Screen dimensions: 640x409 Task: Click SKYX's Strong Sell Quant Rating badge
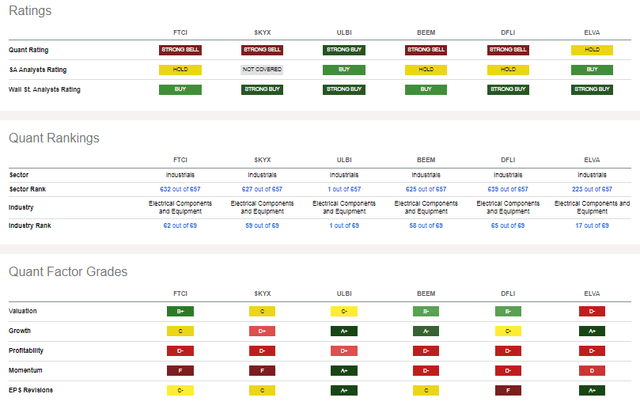(262, 50)
